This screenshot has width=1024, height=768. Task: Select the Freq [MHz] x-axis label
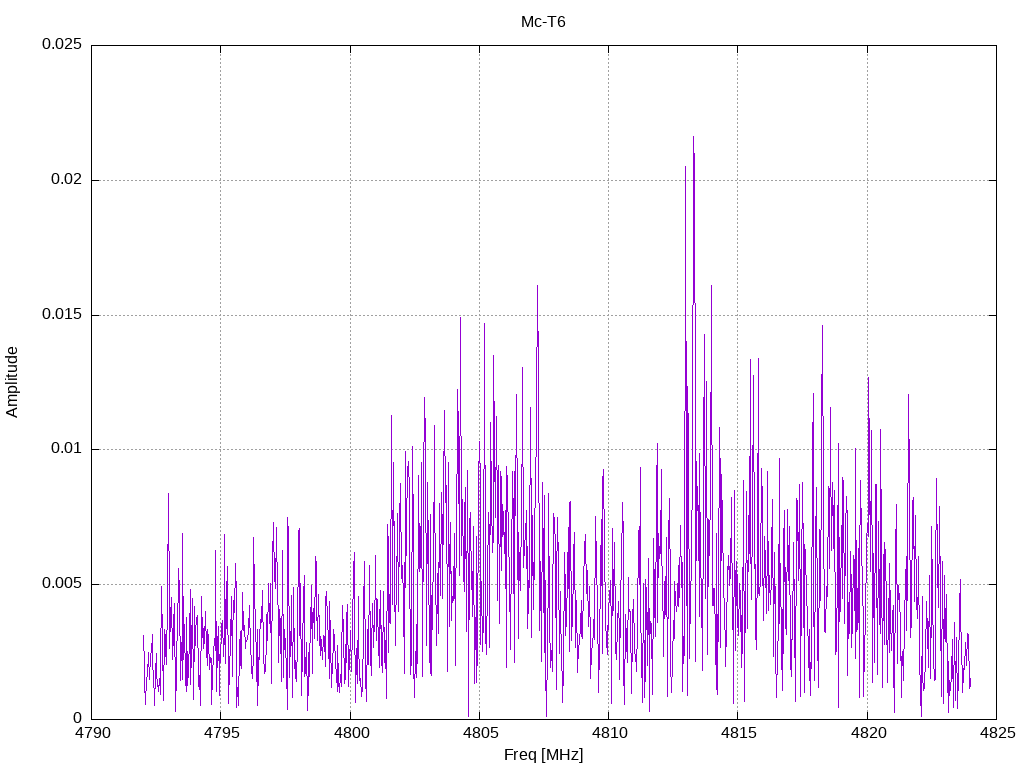(543, 755)
